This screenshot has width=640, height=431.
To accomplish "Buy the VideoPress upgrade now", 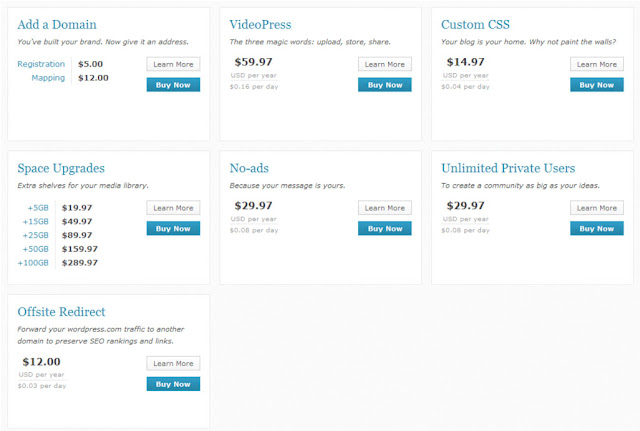I will pyautogui.click(x=385, y=85).
